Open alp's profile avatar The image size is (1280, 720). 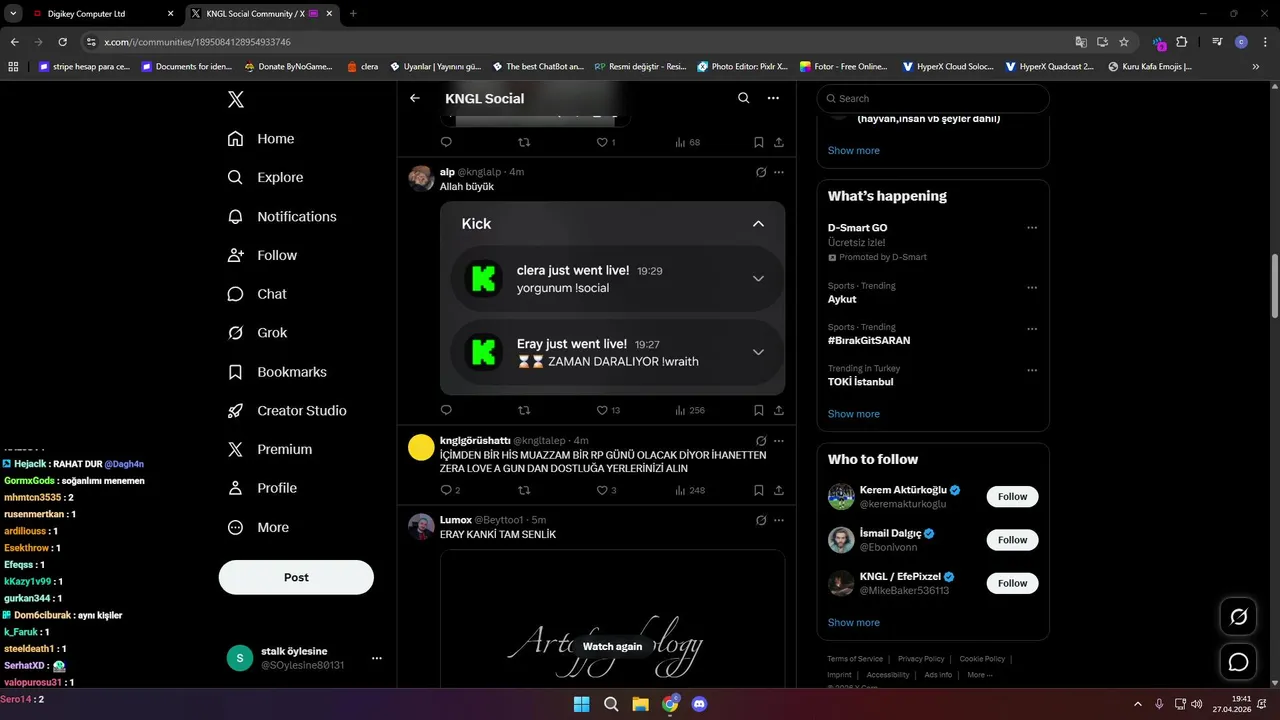pyautogui.click(x=421, y=179)
